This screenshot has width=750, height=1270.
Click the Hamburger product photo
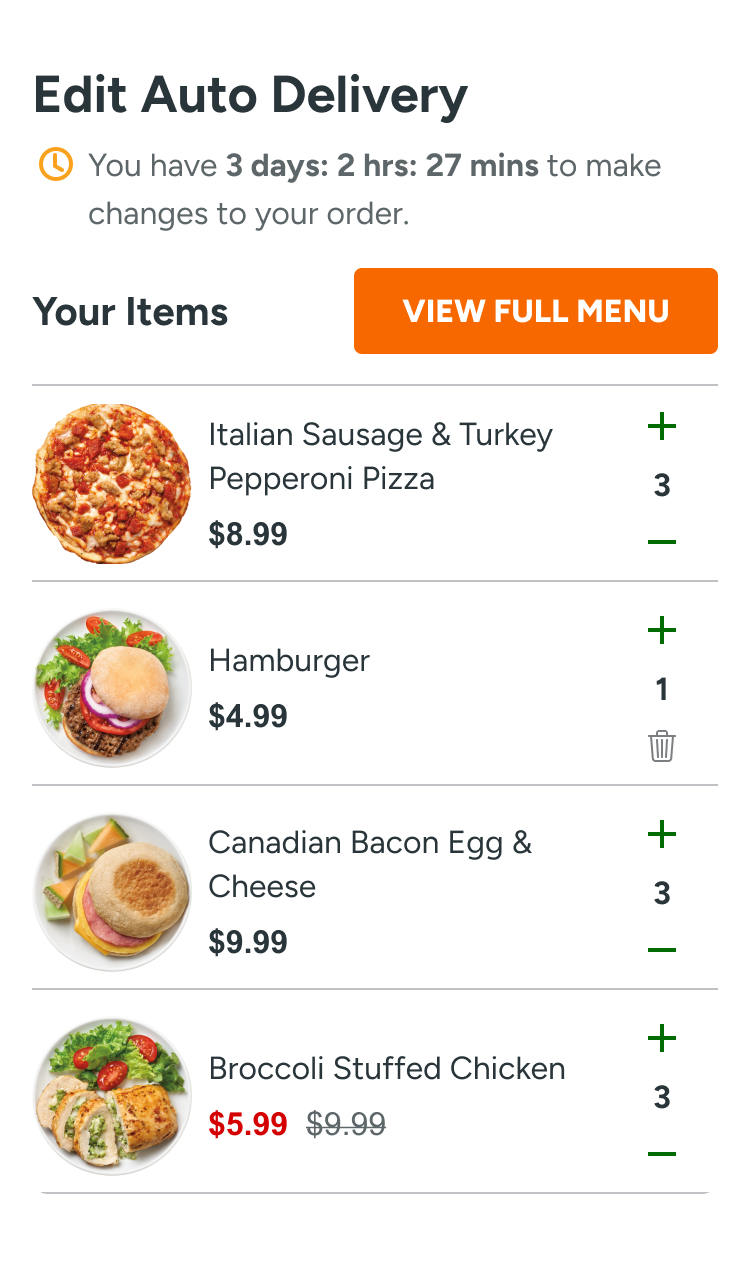click(x=112, y=687)
